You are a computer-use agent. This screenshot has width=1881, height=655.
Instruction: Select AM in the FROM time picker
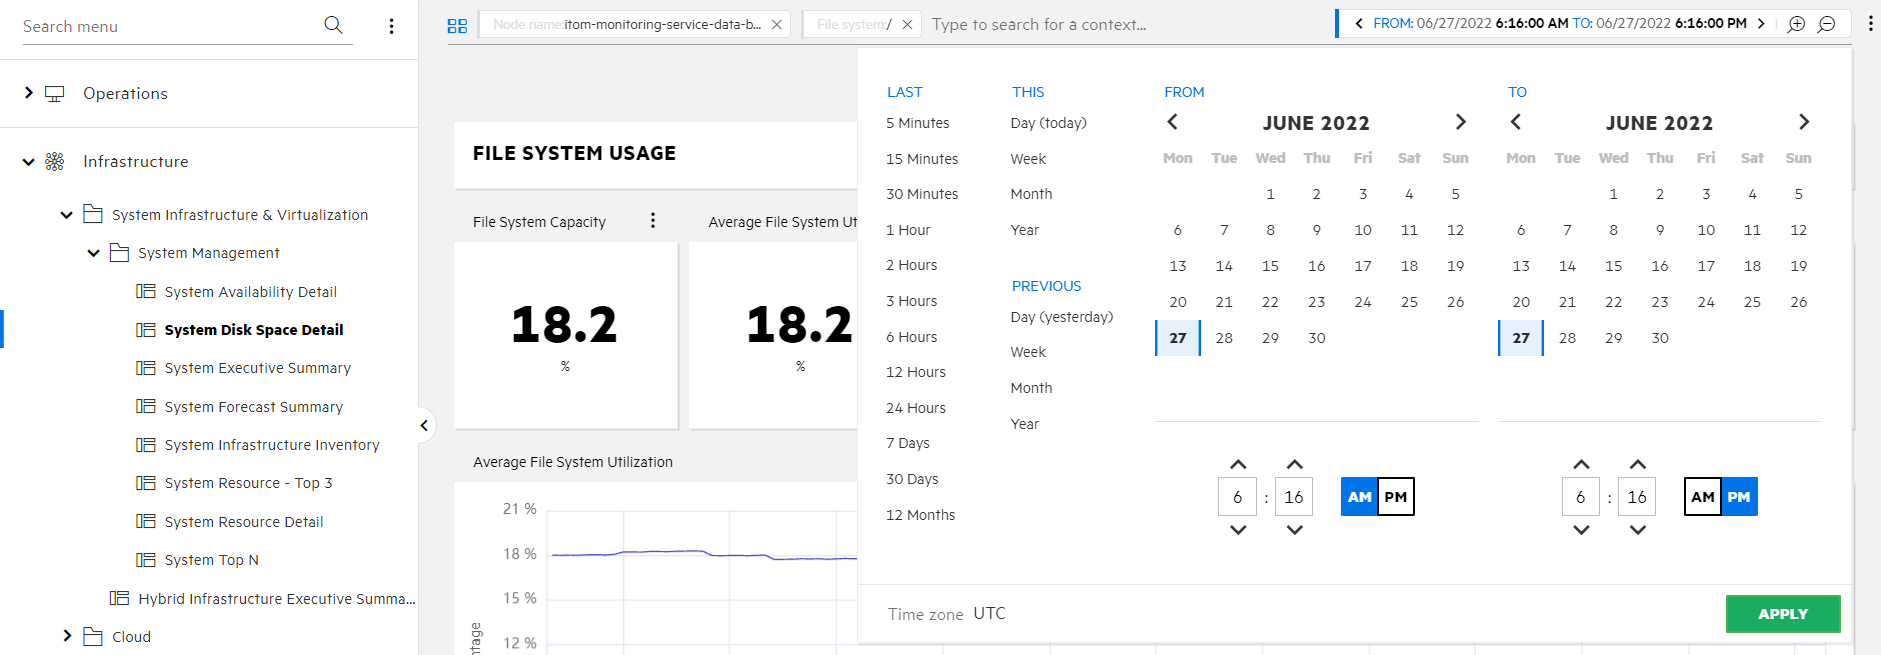[1359, 497]
